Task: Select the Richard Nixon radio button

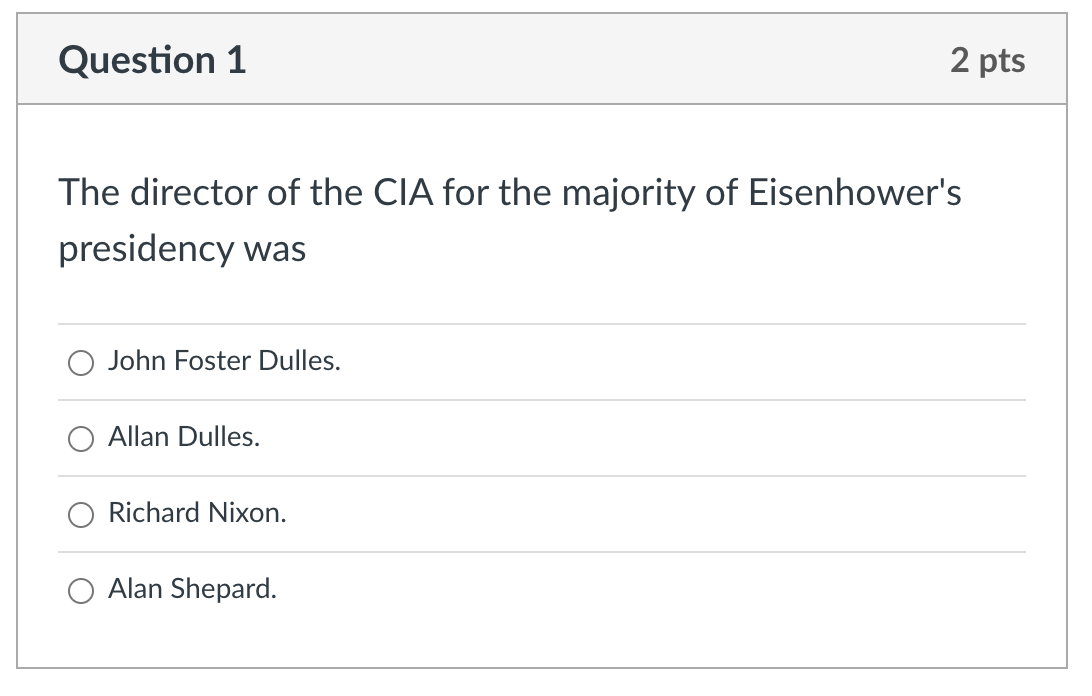Action: tap(81, 514)
